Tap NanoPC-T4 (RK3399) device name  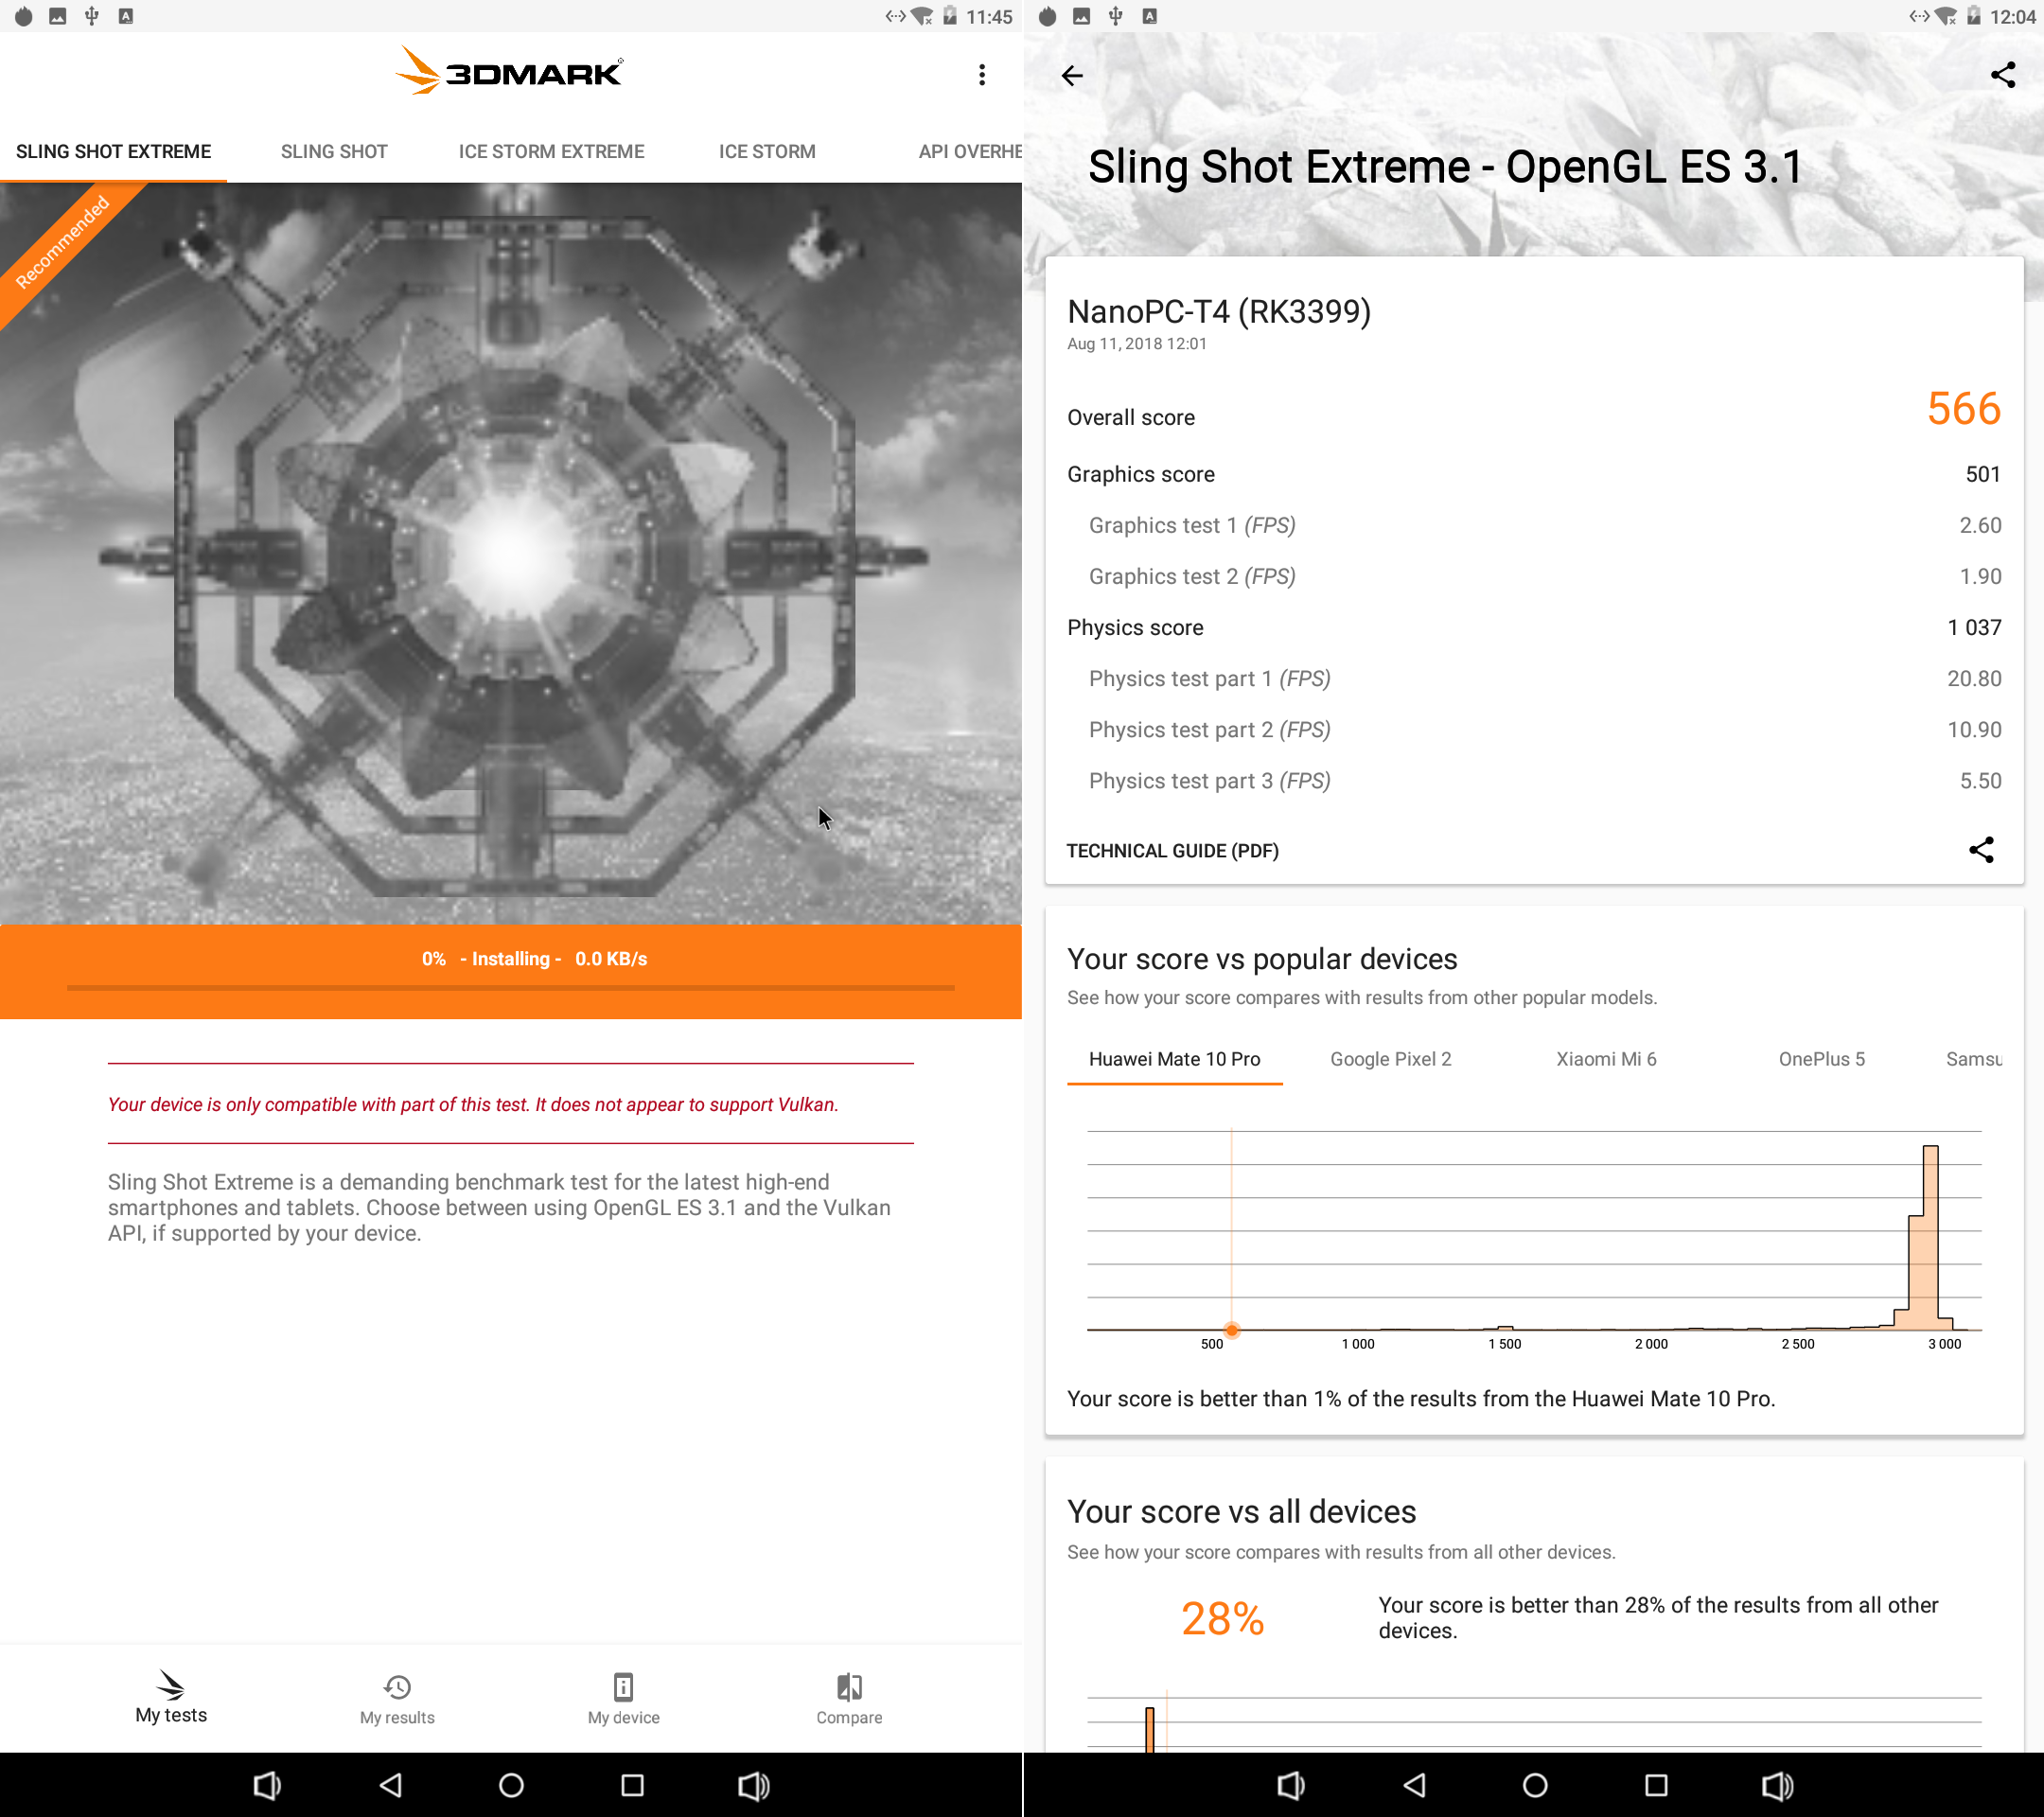click(1219, 312)
